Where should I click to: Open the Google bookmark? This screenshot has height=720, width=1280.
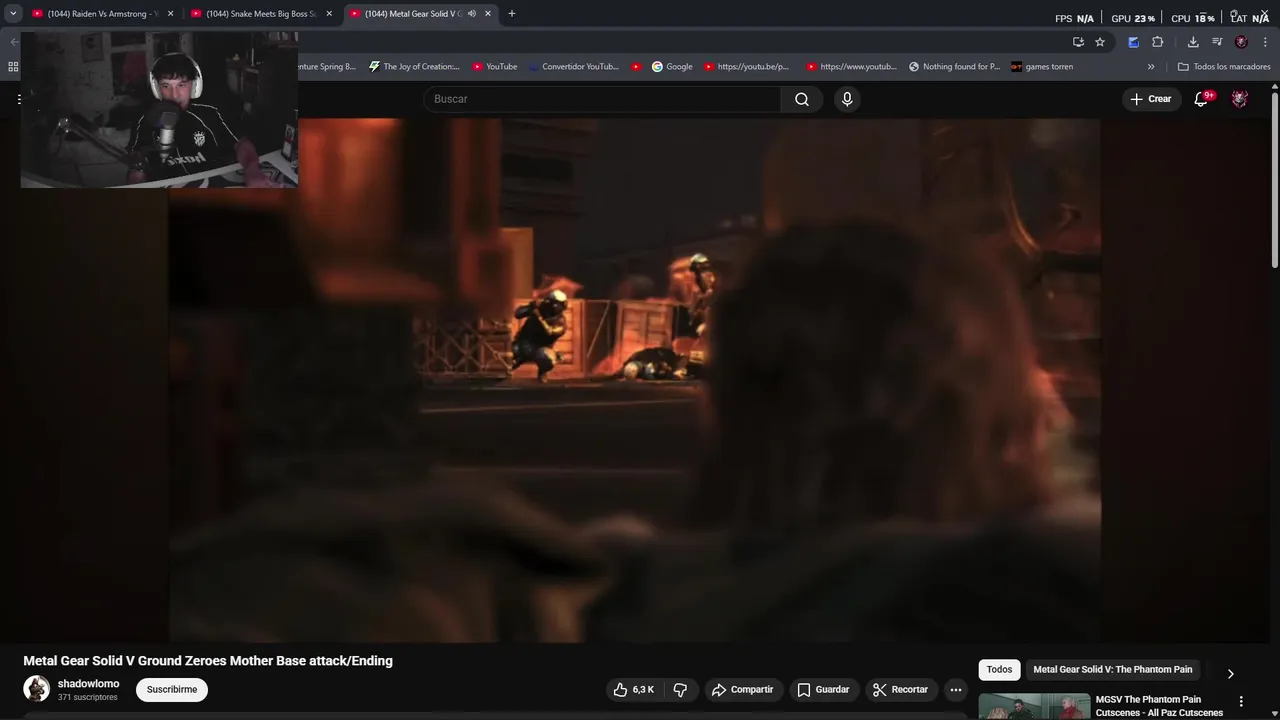(x=672, y=67)
